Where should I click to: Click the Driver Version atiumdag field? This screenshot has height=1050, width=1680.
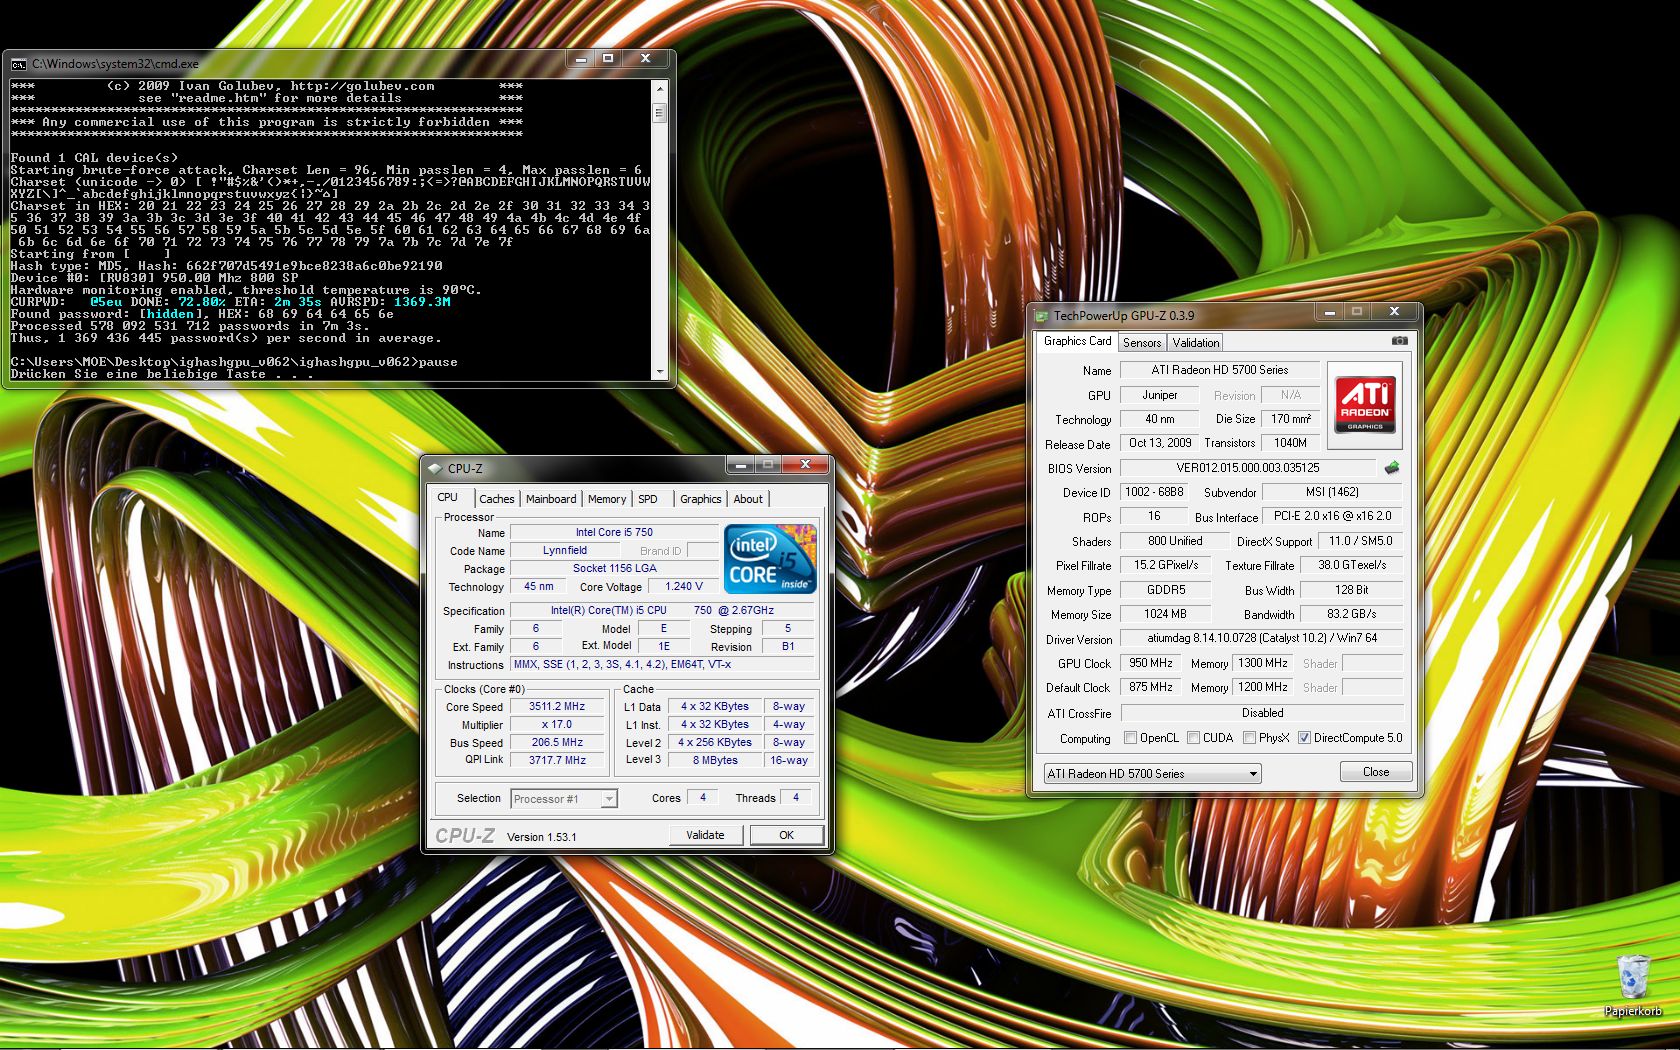pyautogui.click(x=1262, y=638)
